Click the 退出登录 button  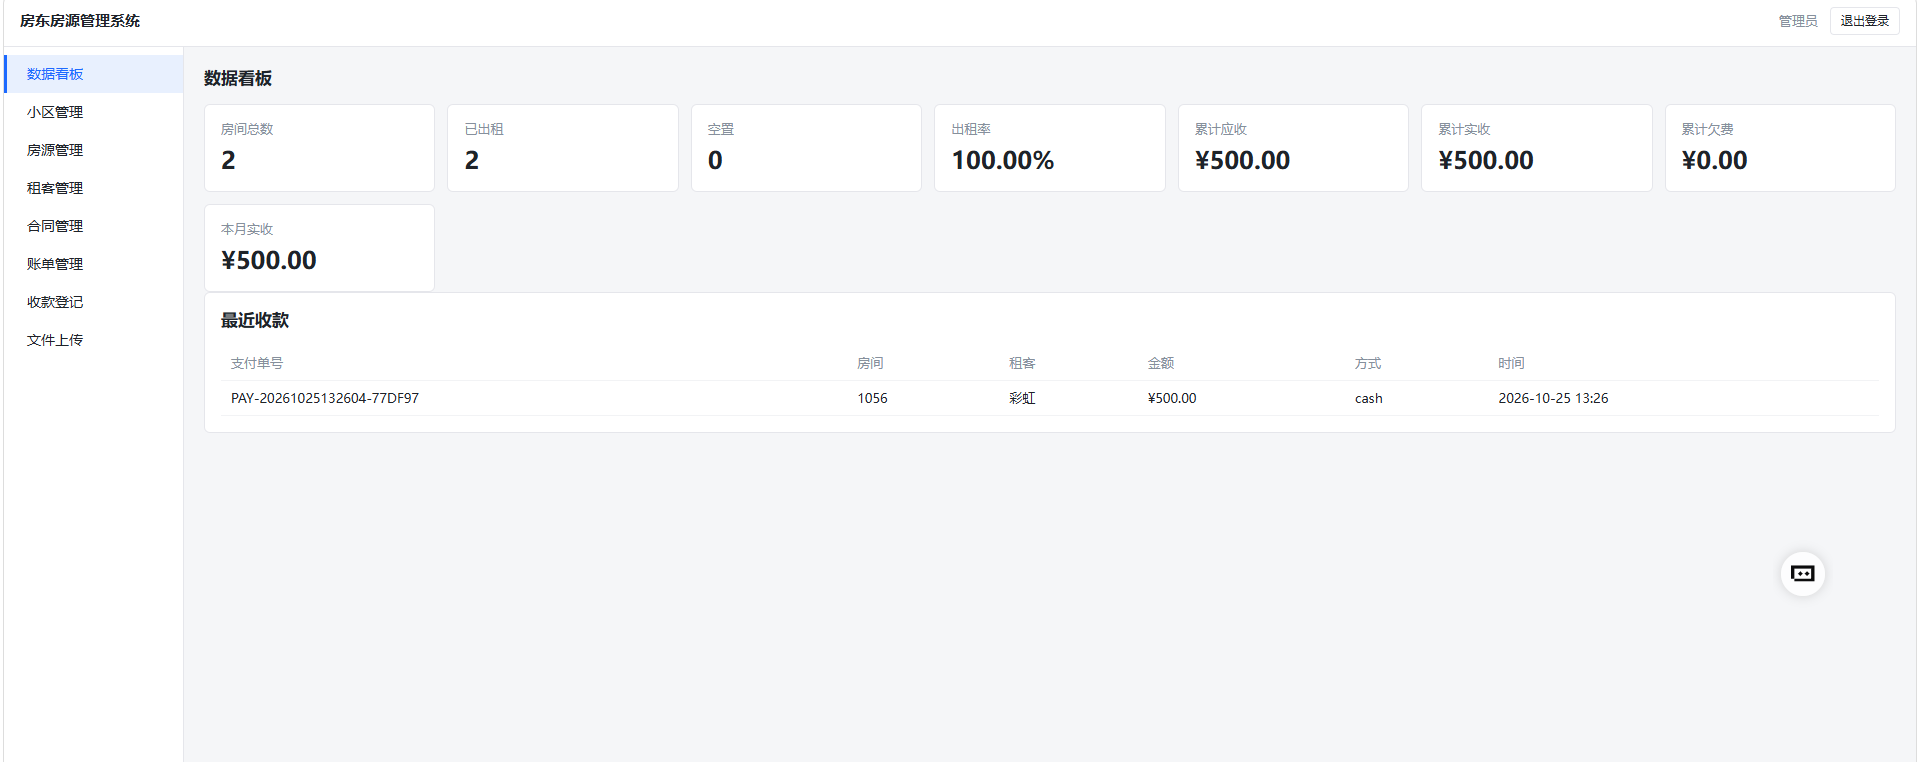pos(1864,21)
